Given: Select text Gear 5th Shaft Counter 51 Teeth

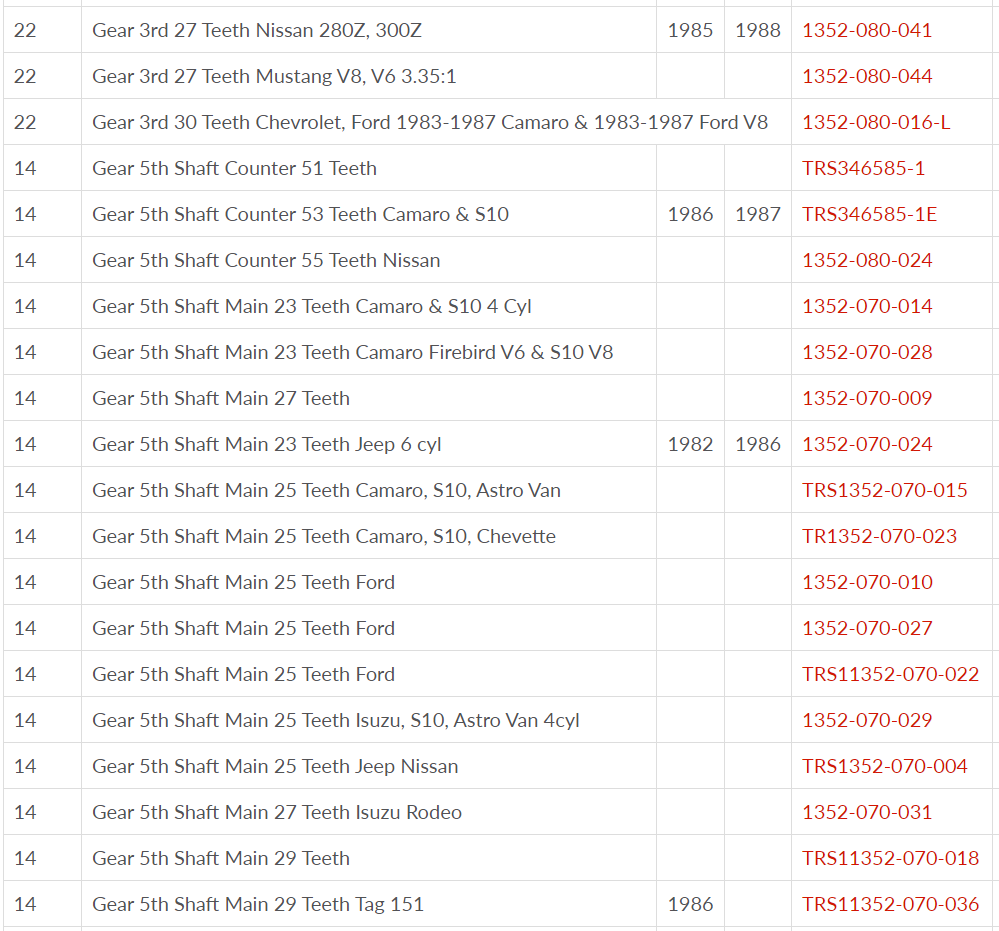Looking at the screenshot, I should coord(234,168).
